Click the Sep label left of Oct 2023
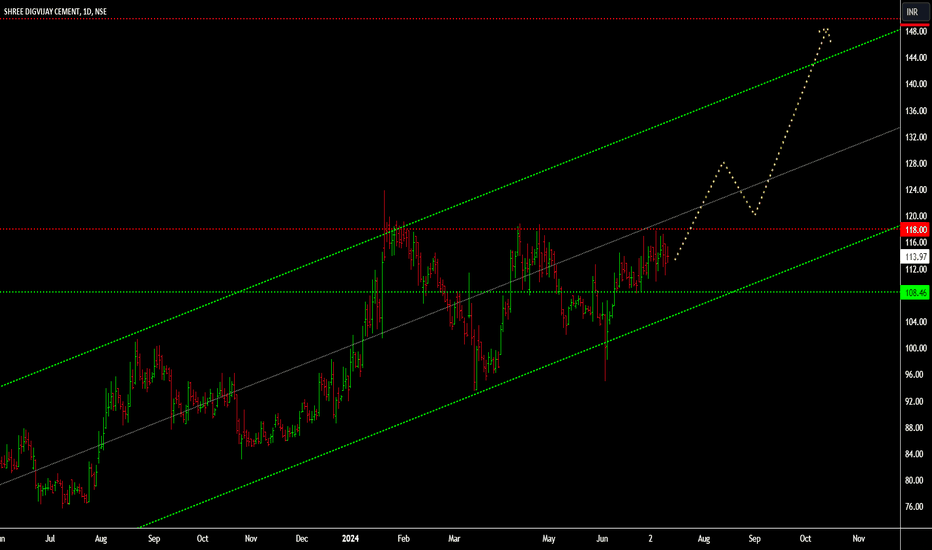The image size is (932, 550). [154, 539]
